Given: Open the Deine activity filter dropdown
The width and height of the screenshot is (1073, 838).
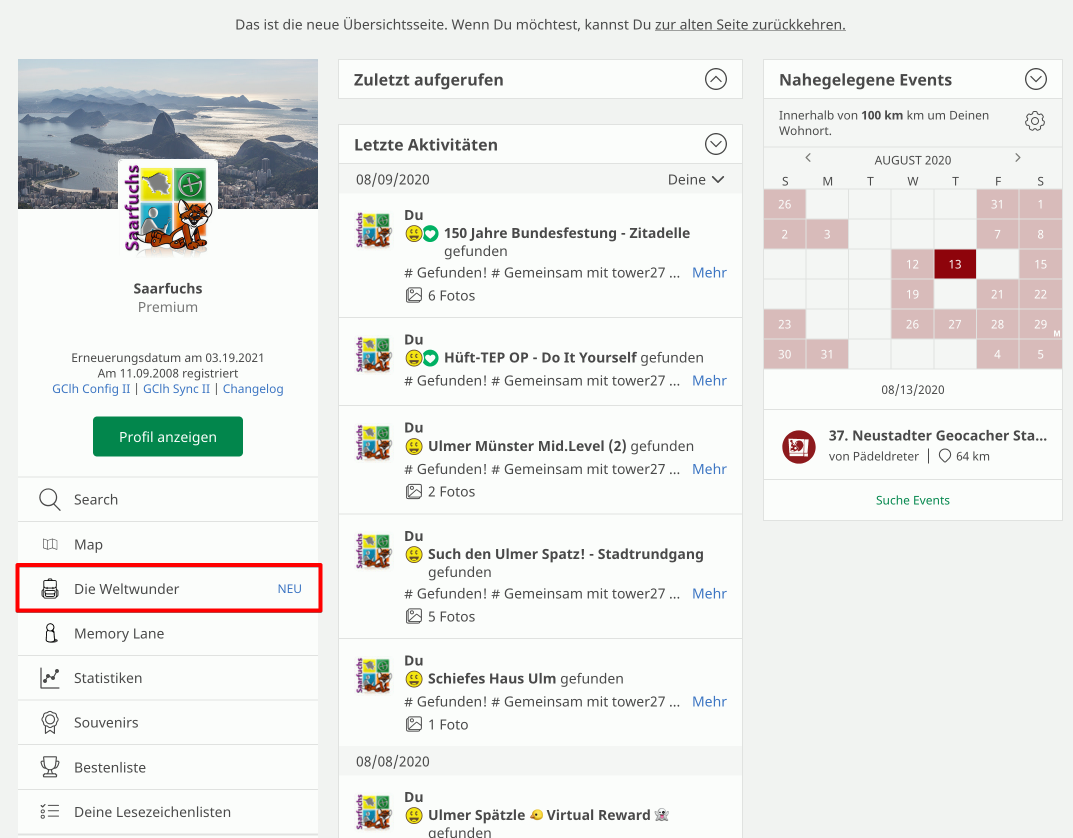Looking at the screenshot, I should click(x=696, y=179).
